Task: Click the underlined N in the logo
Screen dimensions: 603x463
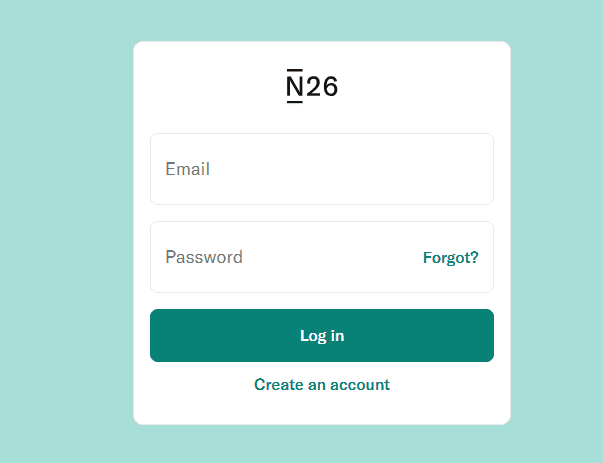Action: pyautogui.click(x=294, y=87)
